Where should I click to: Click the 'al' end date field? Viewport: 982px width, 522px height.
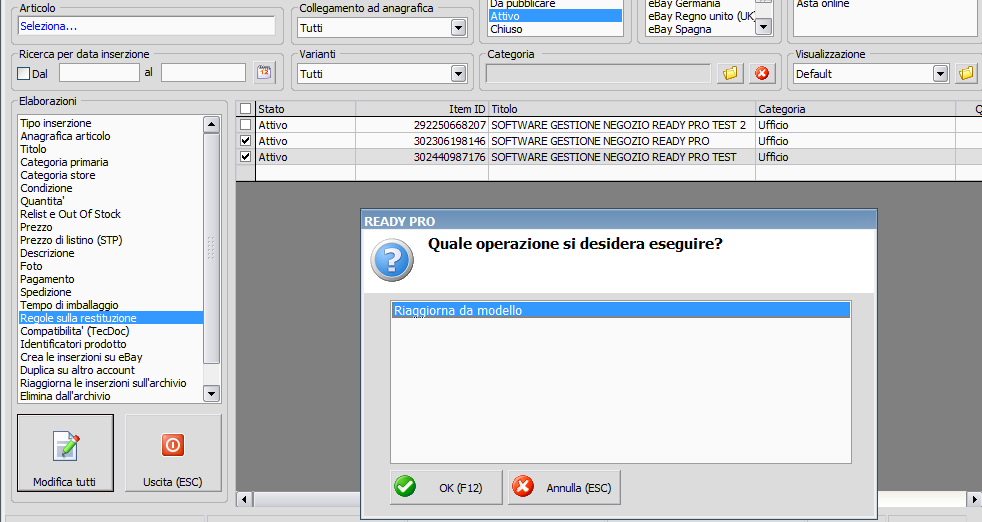tap(203, 73)
